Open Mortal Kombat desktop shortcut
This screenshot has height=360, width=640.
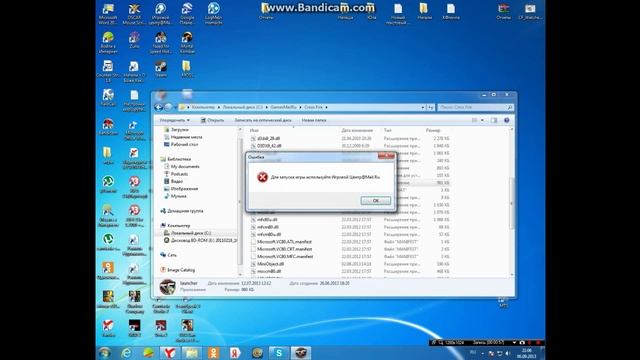187,43
